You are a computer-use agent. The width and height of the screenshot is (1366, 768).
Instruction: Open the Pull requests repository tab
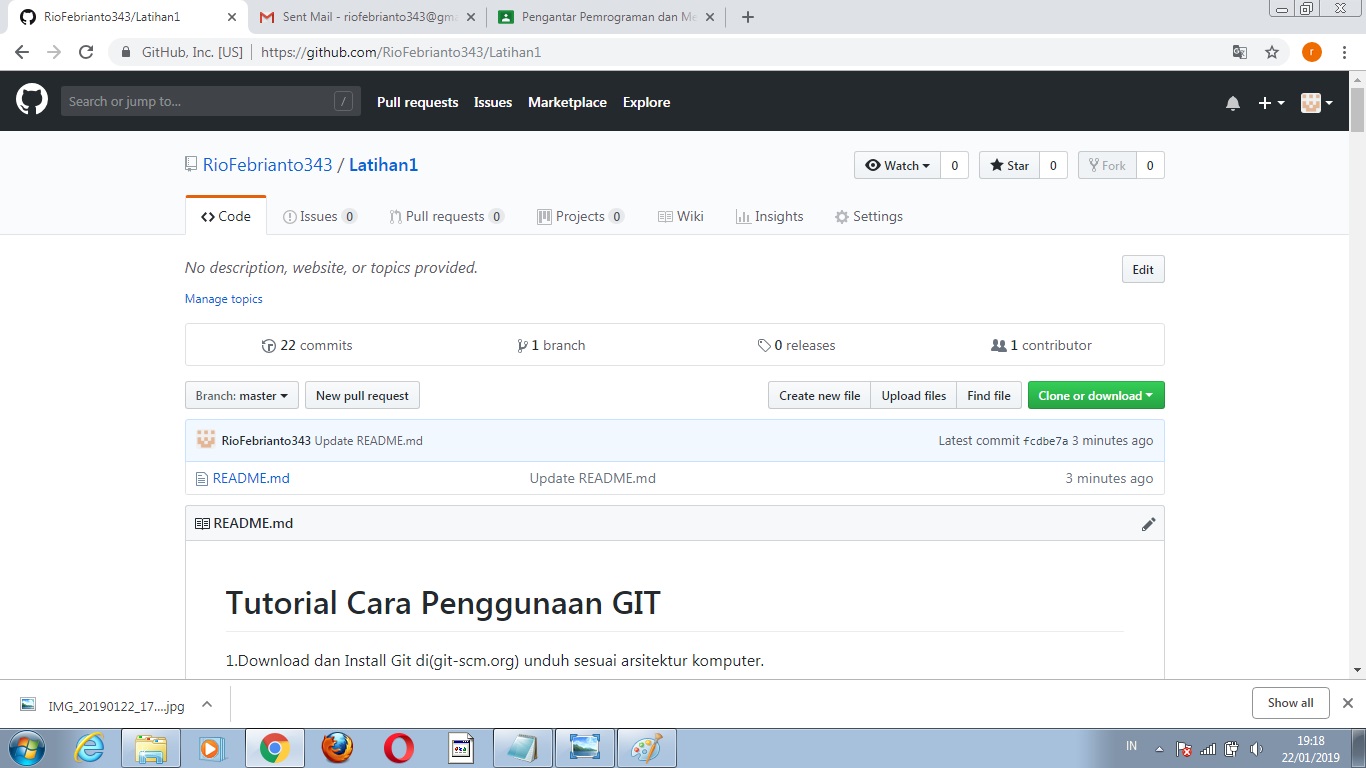[447, 216]
